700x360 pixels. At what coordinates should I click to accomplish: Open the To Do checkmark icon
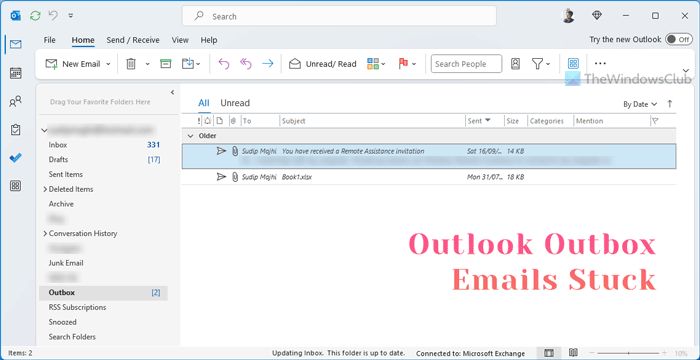[16, 158]
